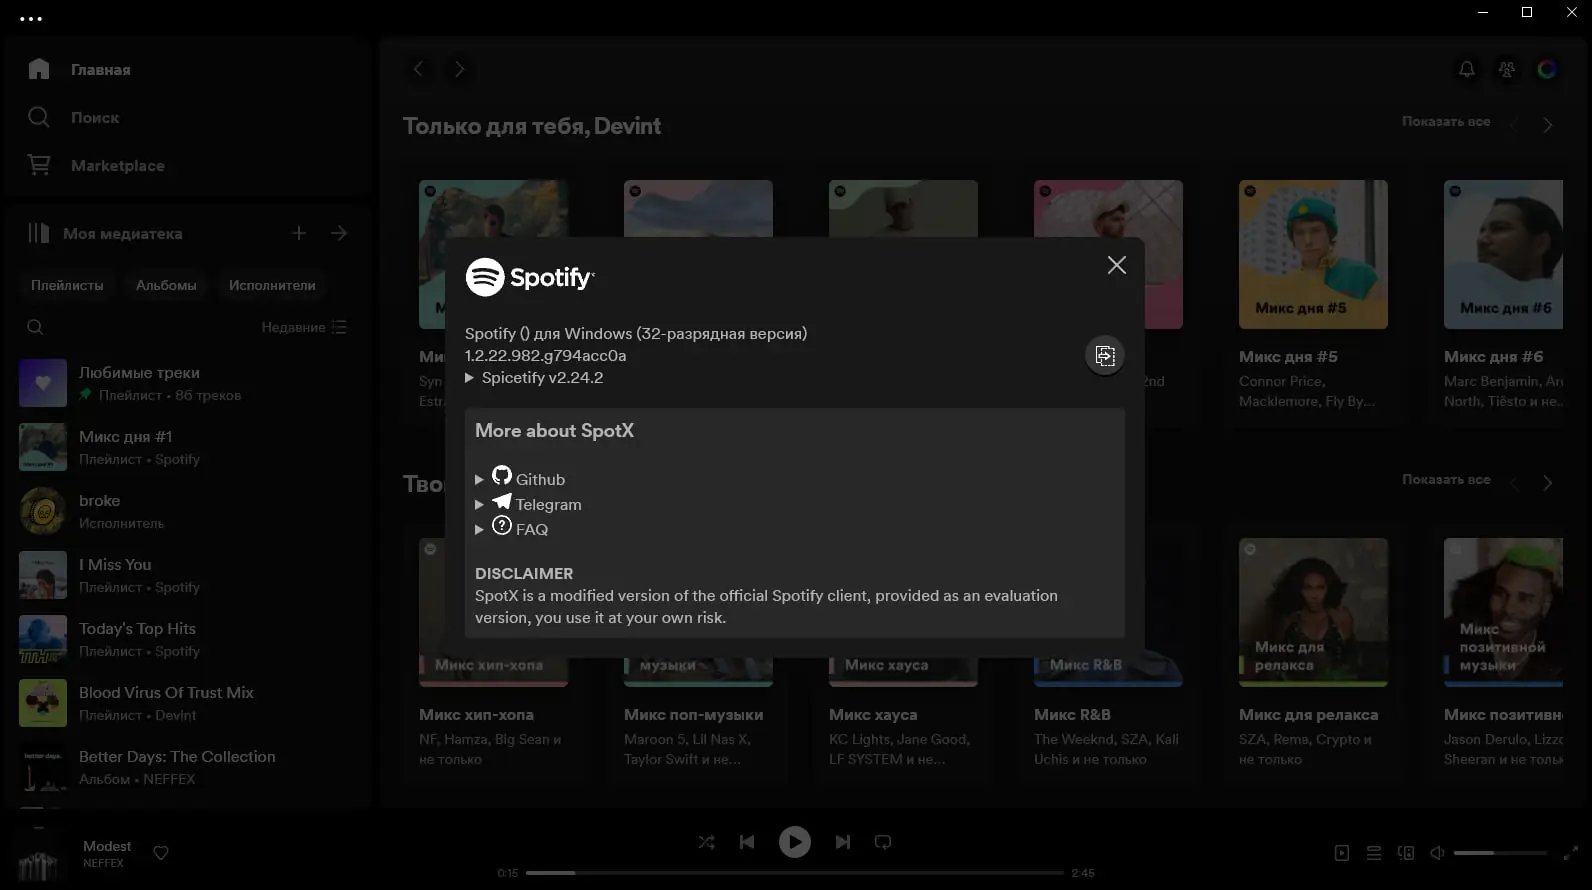Viewport: 1592px width, 890px height.
Task: Click the Моя медиатека library icon
Action: click(38, 233)
